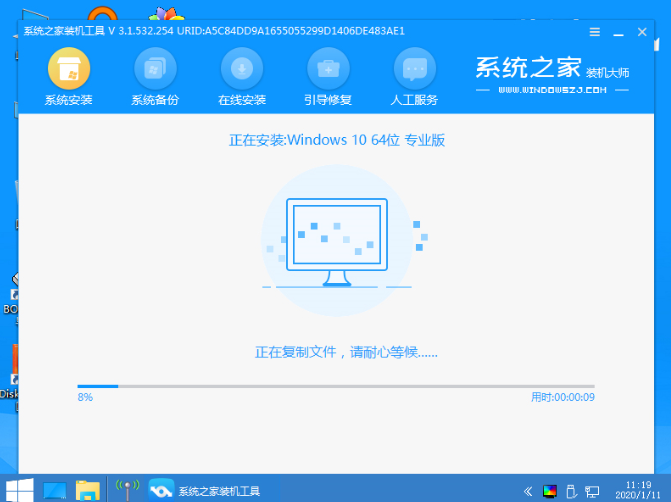The height and width of the screenshot is (502, 671).
Task: Click the 系统之家 brand logo
Action: click(546, 74)
